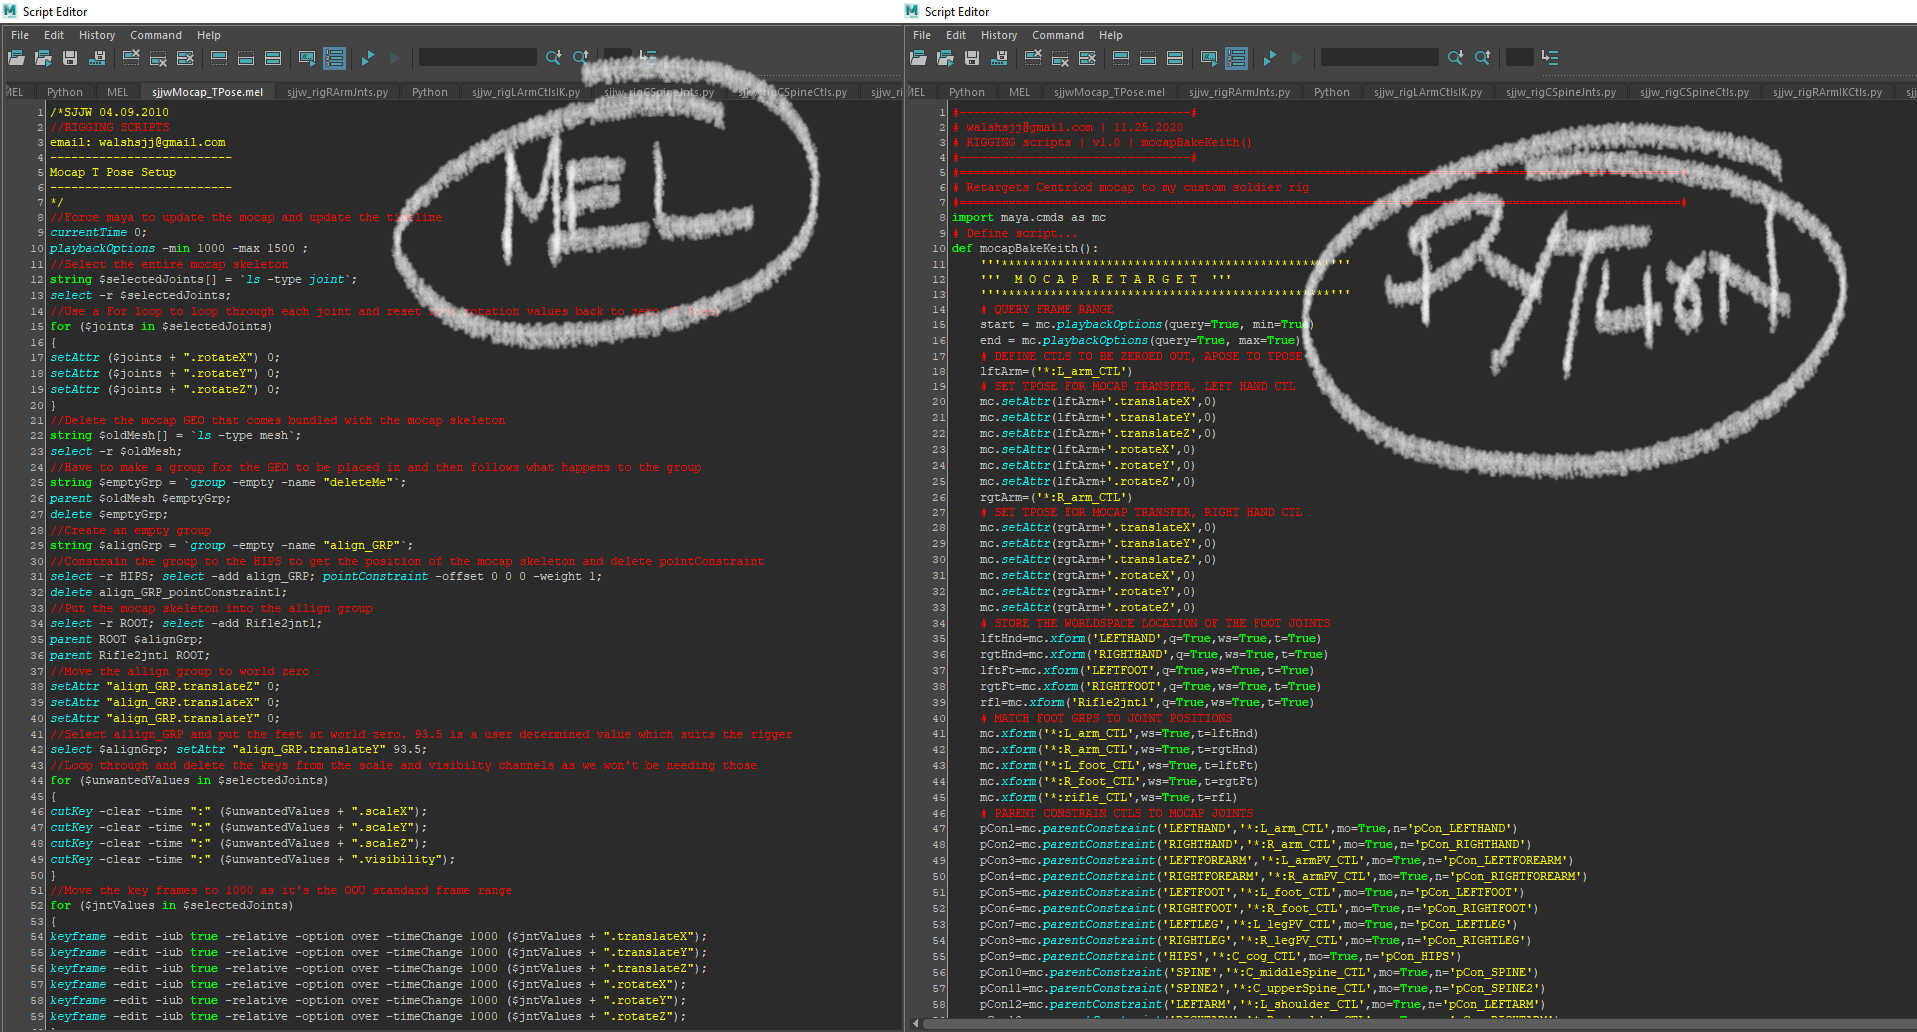Open sjjw_rigCSpineJnts.py tab in right editor
This screenshot has width=1917, height=1032.
1561,92
